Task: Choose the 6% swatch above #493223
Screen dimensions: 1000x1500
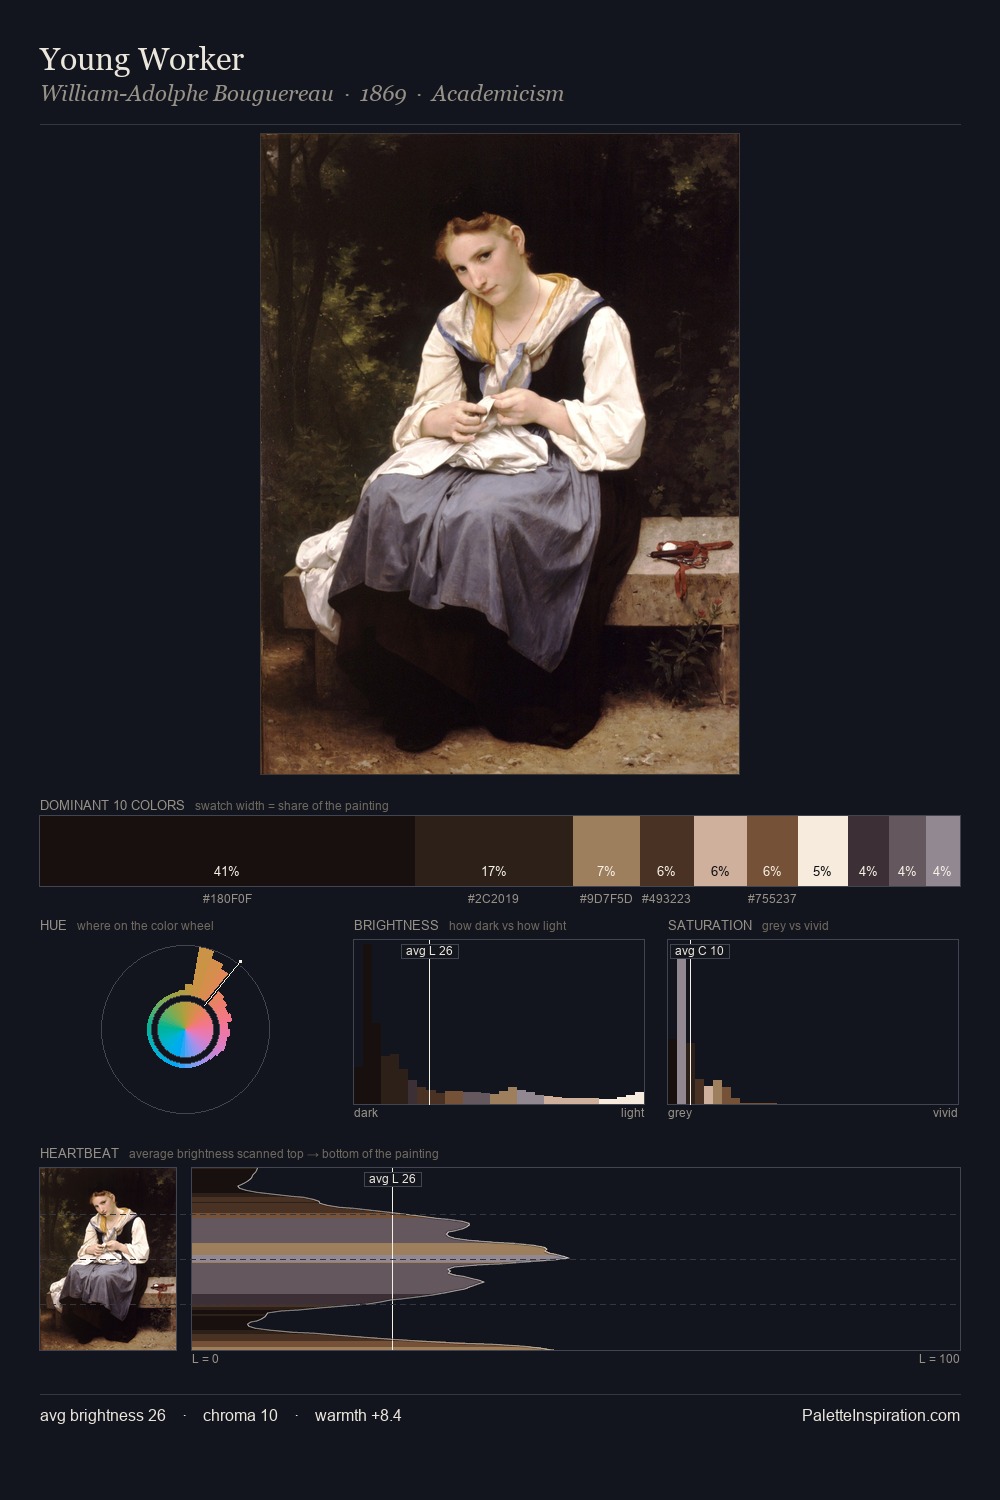Action: tap(666, 851)
